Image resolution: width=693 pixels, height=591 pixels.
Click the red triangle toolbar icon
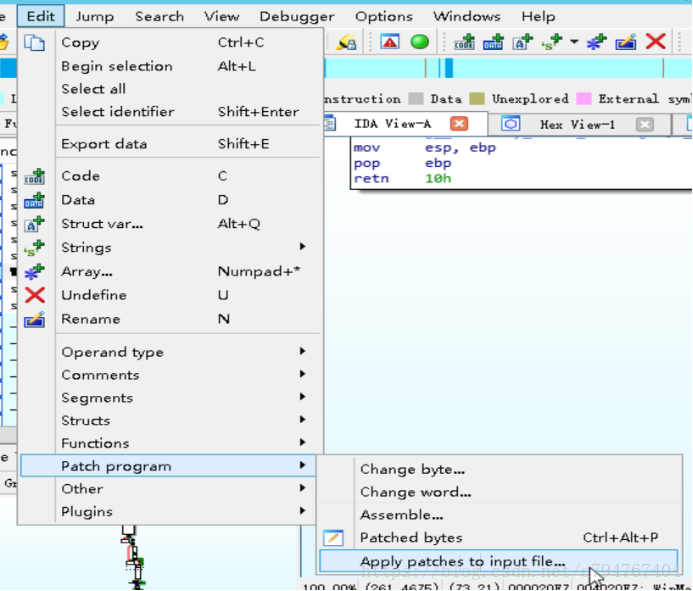pos(390,42)
